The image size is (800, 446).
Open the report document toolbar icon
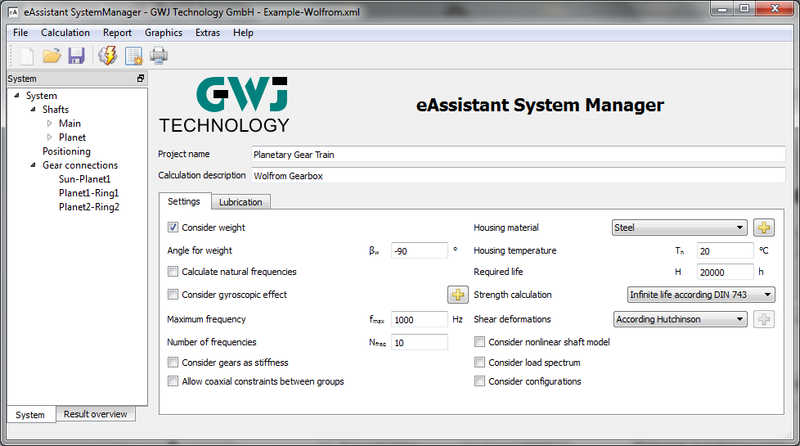pos(133,56)
